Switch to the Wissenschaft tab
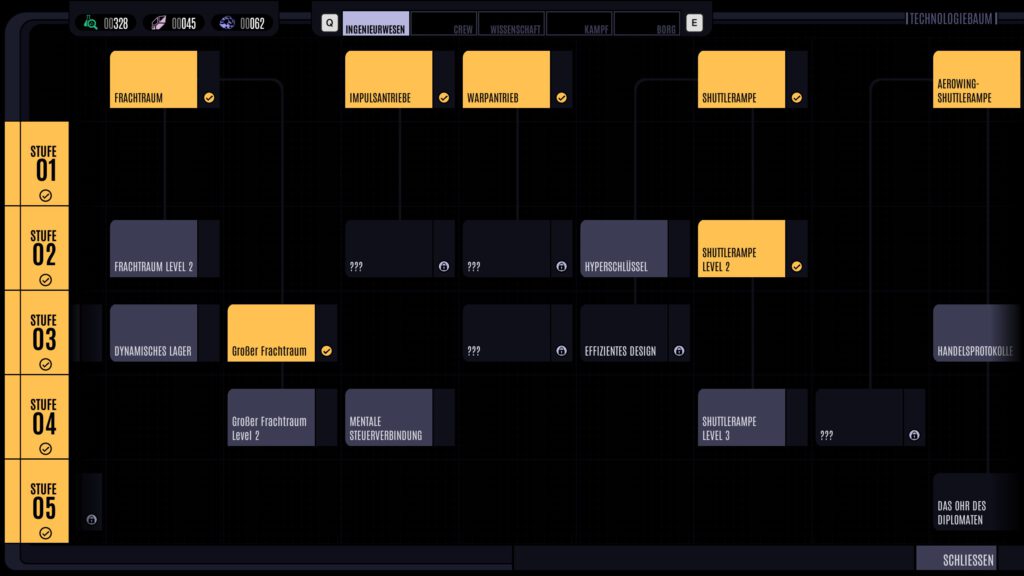Screen dimensions: 1024x576 (511, 24)
